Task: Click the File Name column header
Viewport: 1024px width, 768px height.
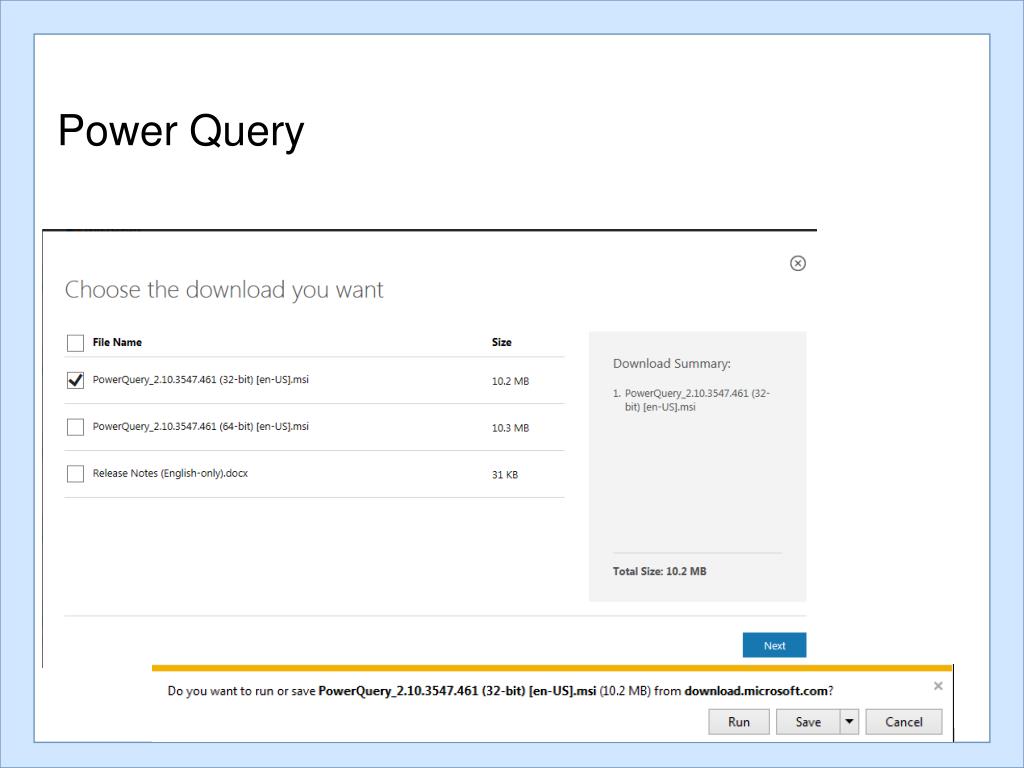Action: pos(117,342)
